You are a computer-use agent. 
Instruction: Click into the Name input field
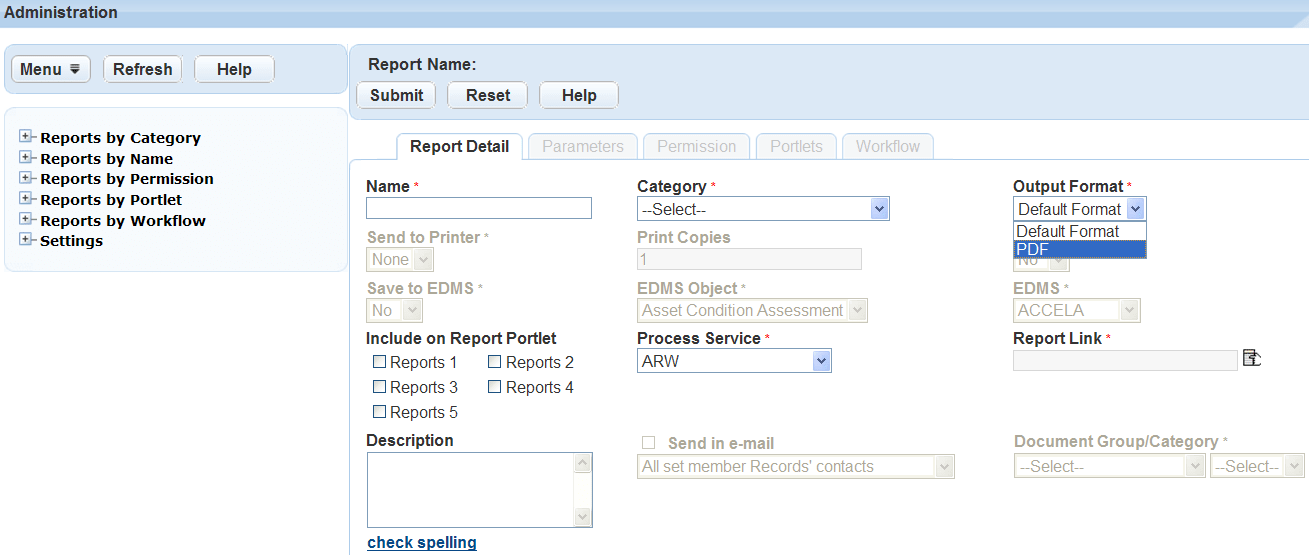478,208
